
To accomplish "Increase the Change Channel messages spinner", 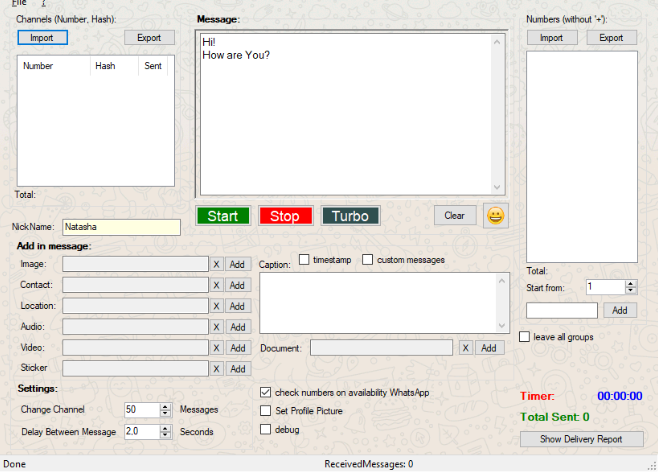I will (x=165, y=406).
